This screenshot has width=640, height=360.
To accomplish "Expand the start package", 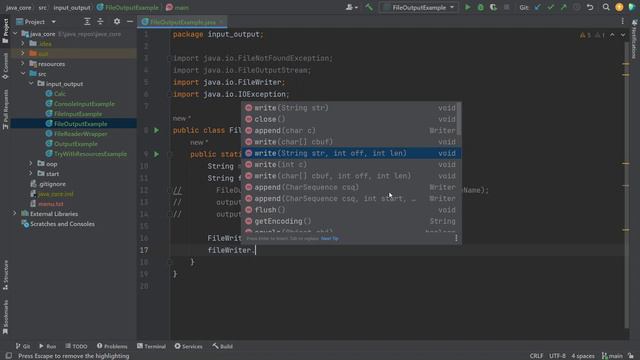I will click(31, 173).
